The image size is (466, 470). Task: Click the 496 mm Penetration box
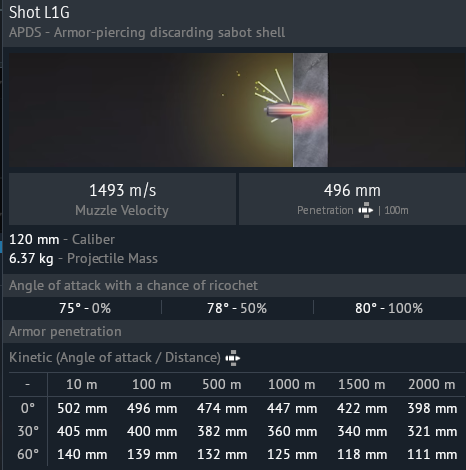[352, 199]
